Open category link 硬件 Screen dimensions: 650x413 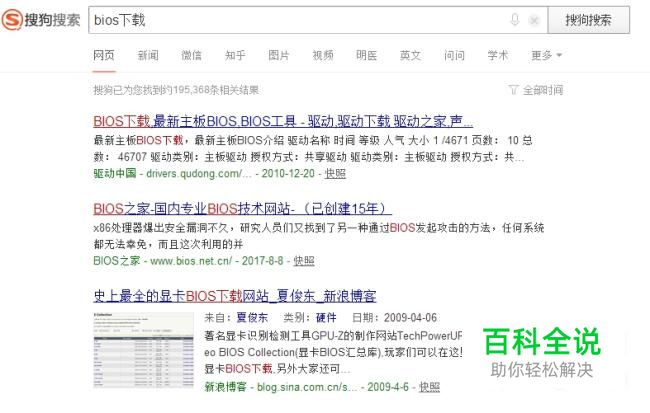tap(326, 318)
